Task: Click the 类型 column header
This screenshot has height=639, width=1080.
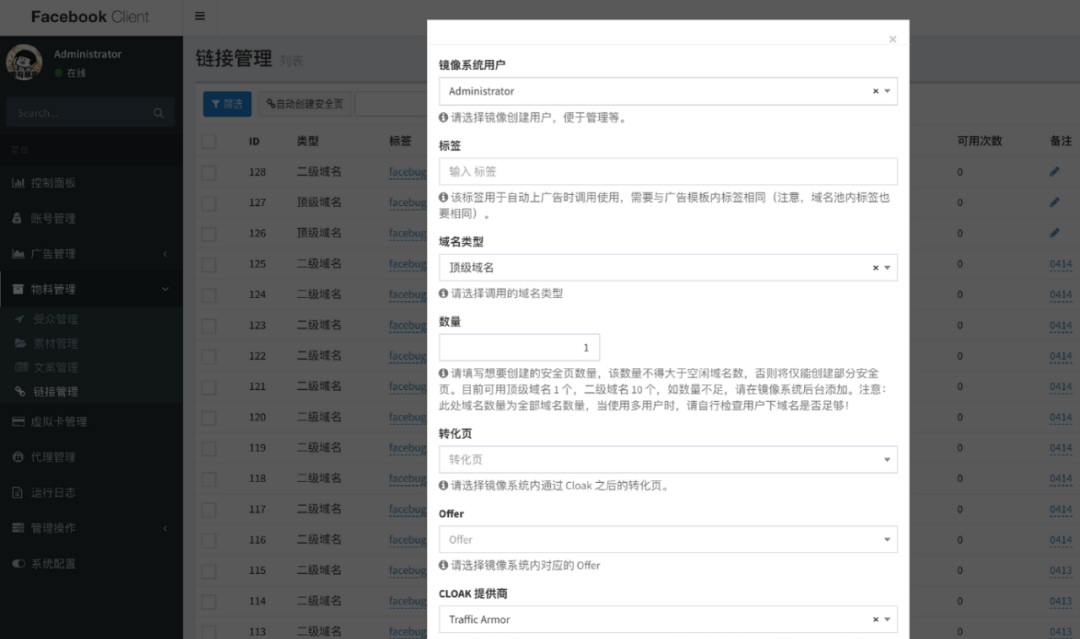Action: [308, 140]
